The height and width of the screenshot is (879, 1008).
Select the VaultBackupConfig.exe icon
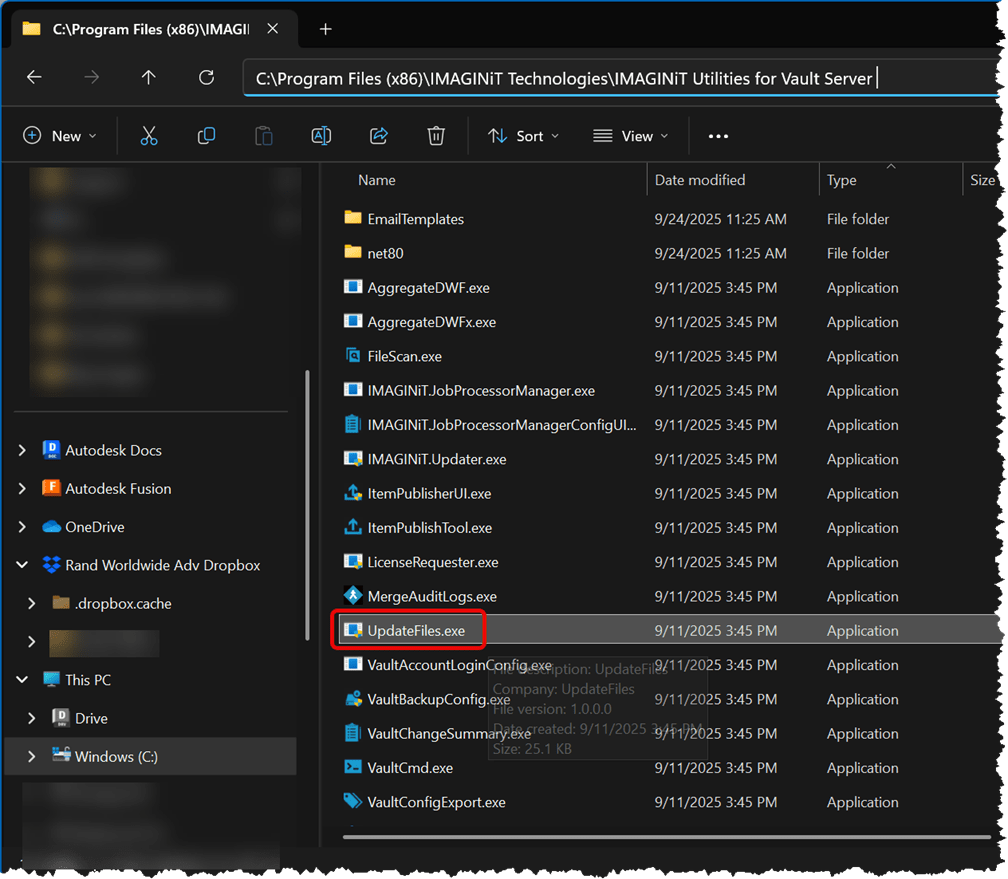tap(352, 699)
